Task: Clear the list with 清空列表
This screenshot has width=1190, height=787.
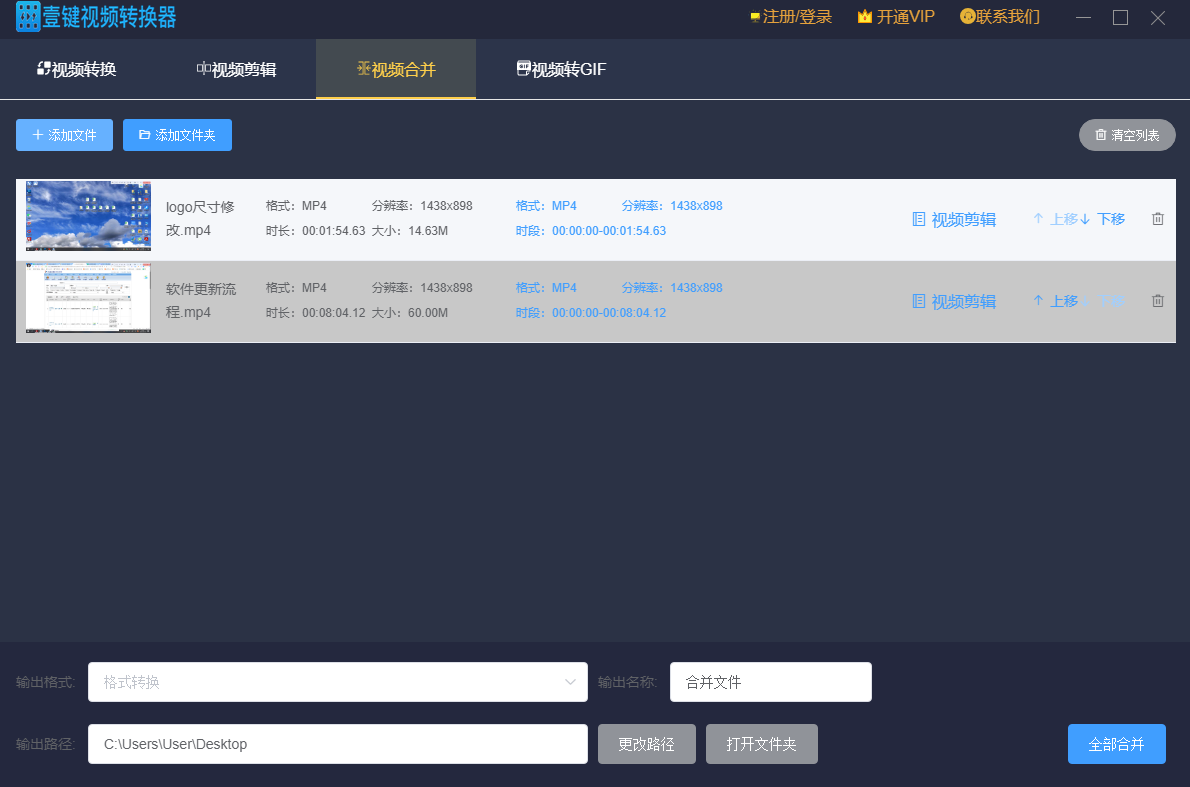Action: point(1127,135)
